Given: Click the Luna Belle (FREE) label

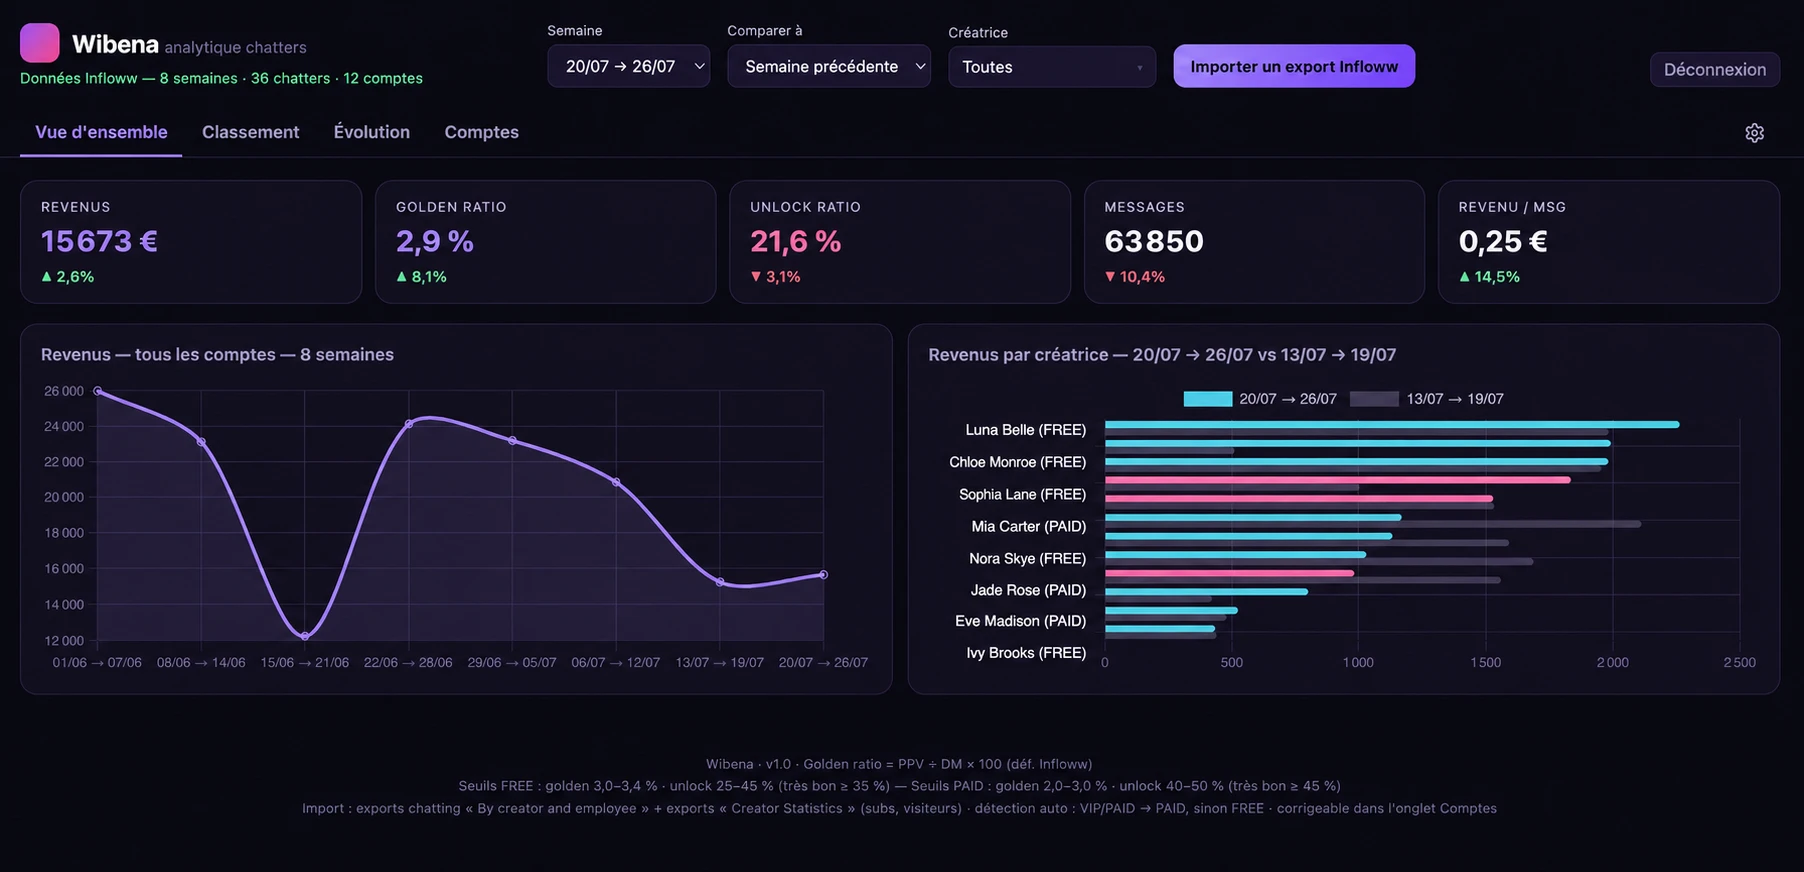Looking at the screenshot, I should (1025, 430).
